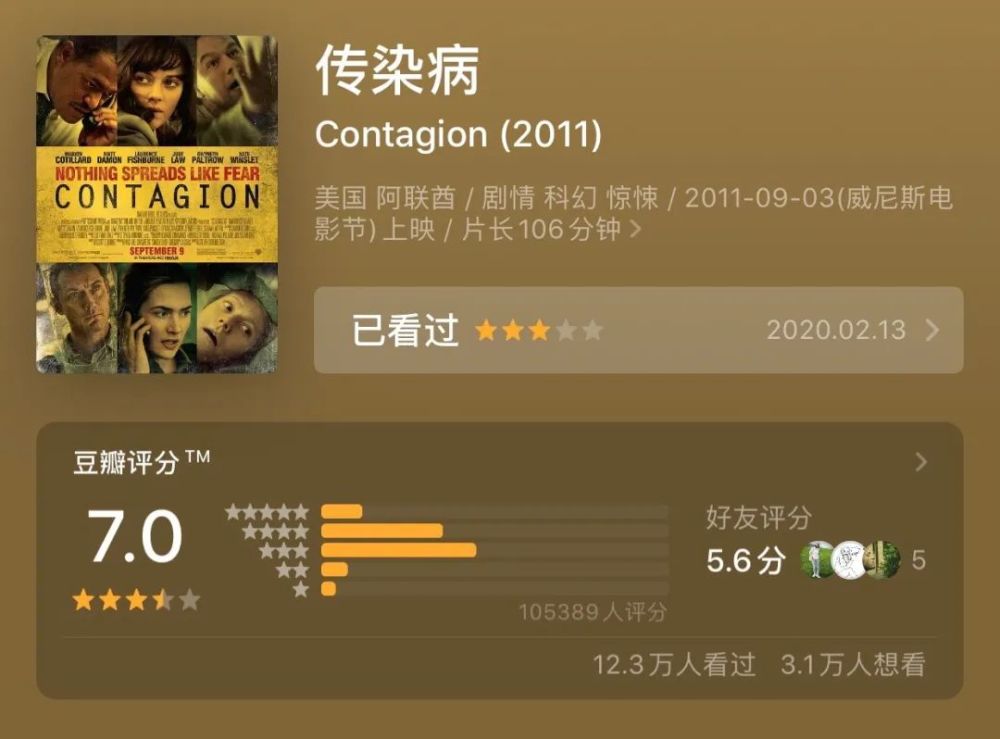This screenshot has width=1000, height=739.
Task: Tap the 传染病 movie title
Action: 398,71
